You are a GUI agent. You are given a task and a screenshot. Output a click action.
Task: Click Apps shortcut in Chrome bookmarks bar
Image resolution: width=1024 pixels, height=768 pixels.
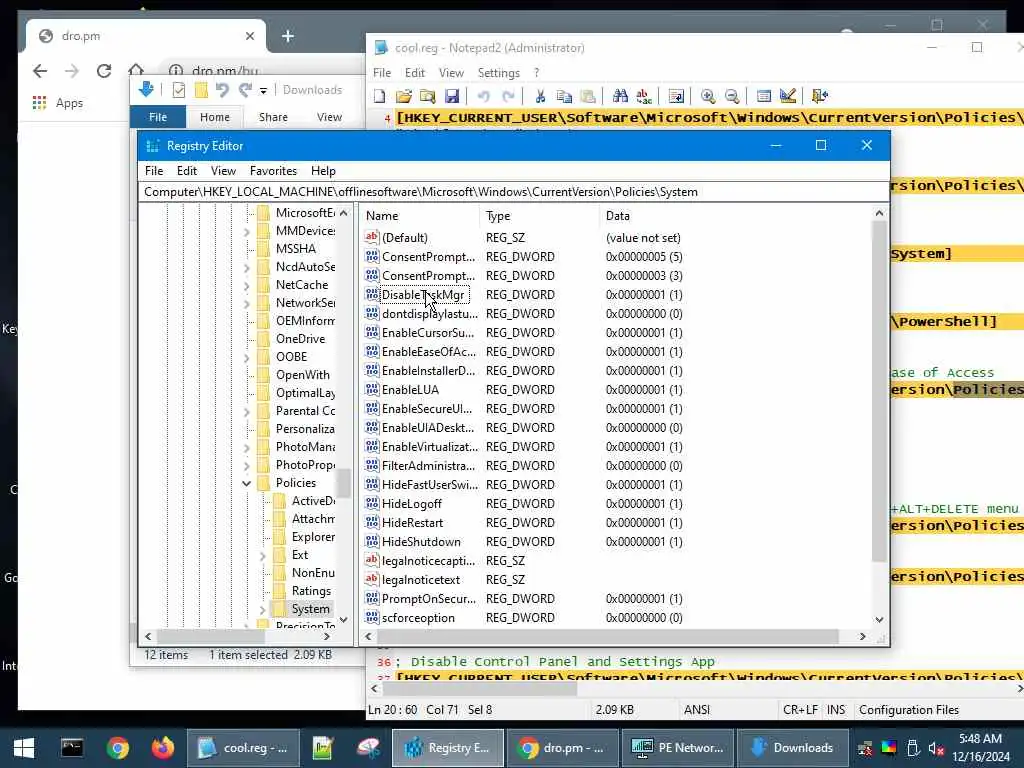(58, 103)
